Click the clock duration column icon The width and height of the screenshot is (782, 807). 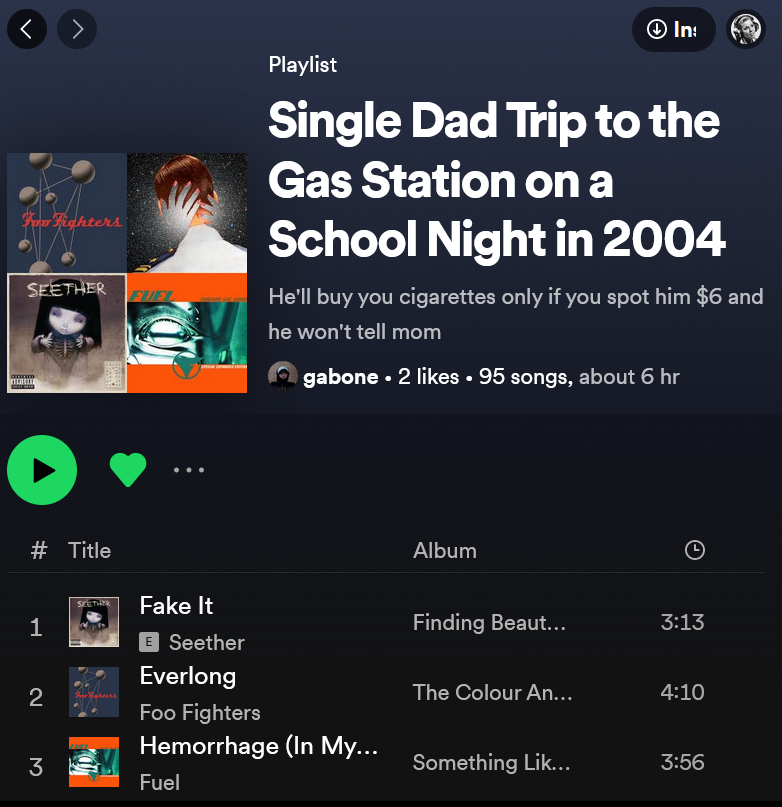(x=694, y=550)
